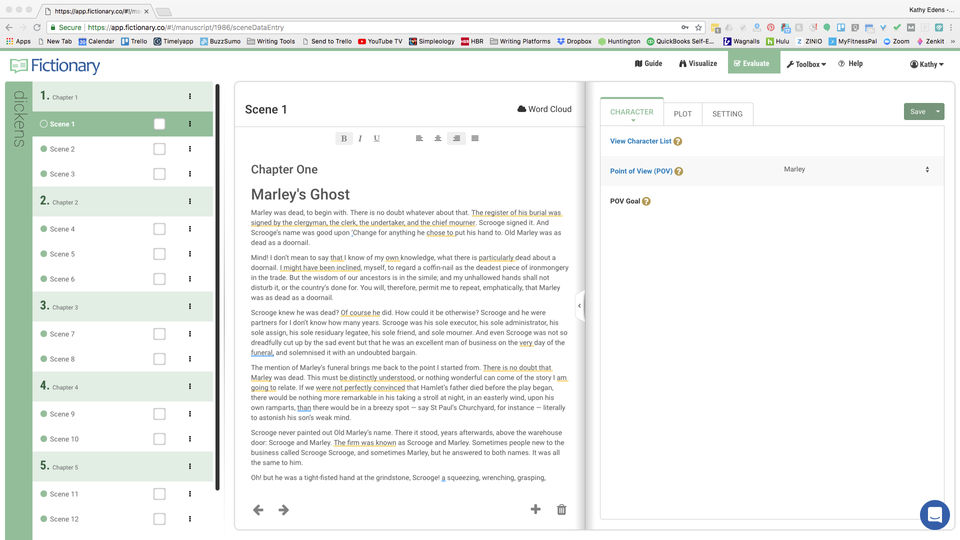Open help for POV Goal
Image resolution: width=960 pixels, height=540 pixels.
647,201
